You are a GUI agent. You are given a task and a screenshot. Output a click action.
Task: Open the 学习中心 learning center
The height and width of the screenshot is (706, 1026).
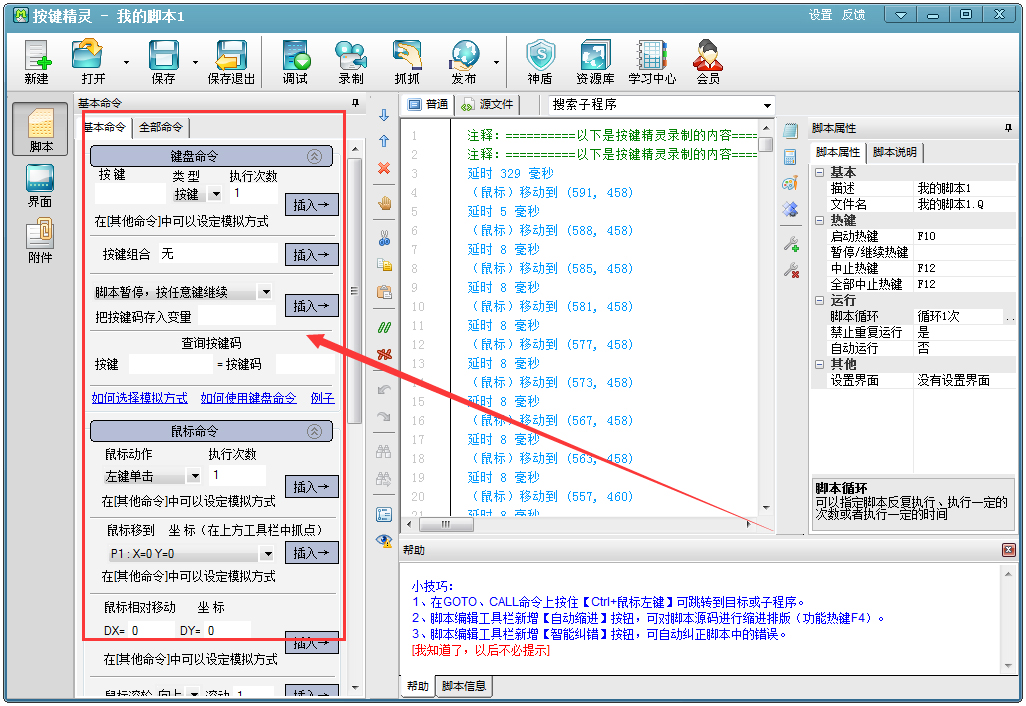tap(652, 62)
